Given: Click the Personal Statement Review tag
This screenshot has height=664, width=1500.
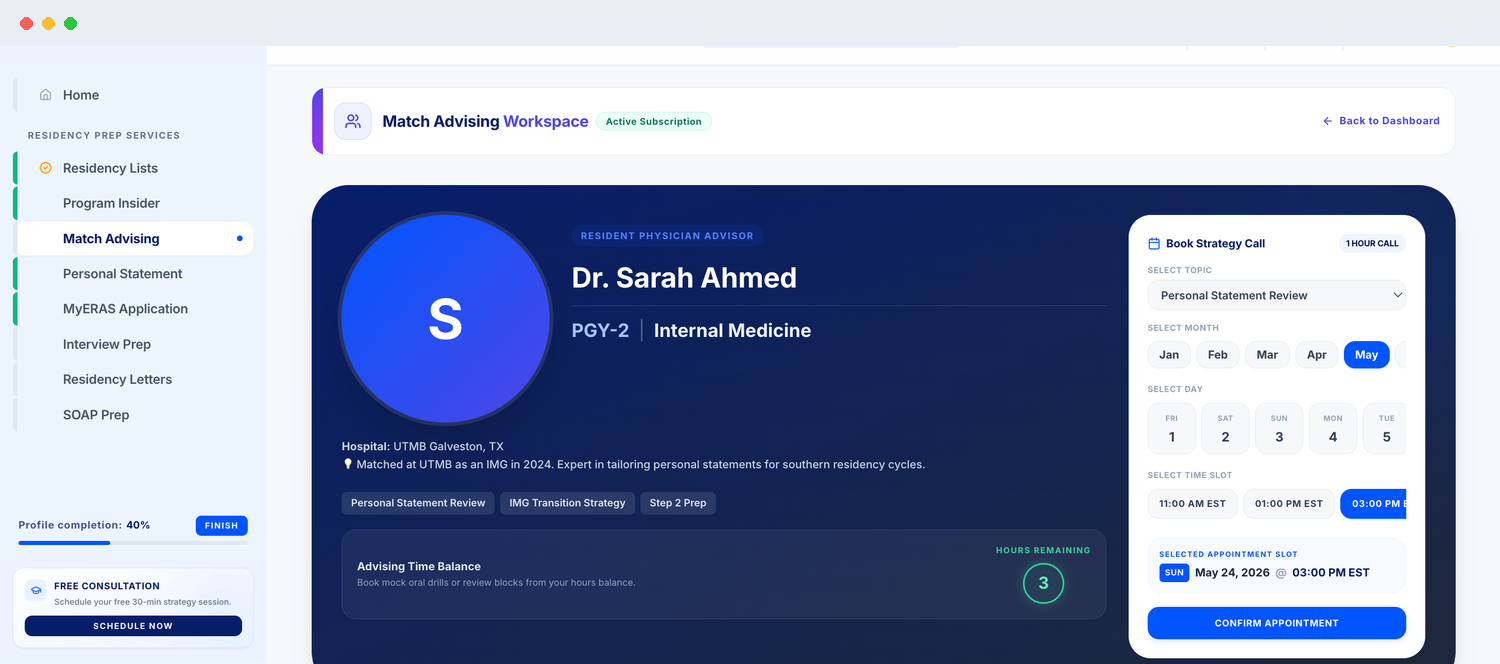Looking at the screenshot, I should [418, 503].
